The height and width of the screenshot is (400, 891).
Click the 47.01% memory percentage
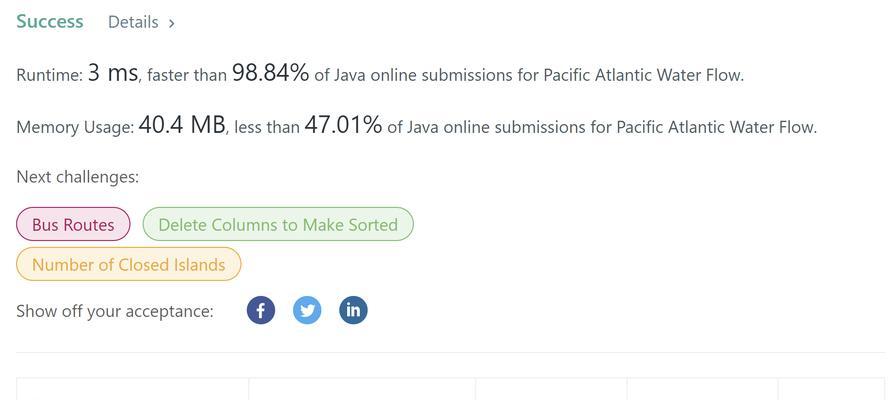(343, 125)
